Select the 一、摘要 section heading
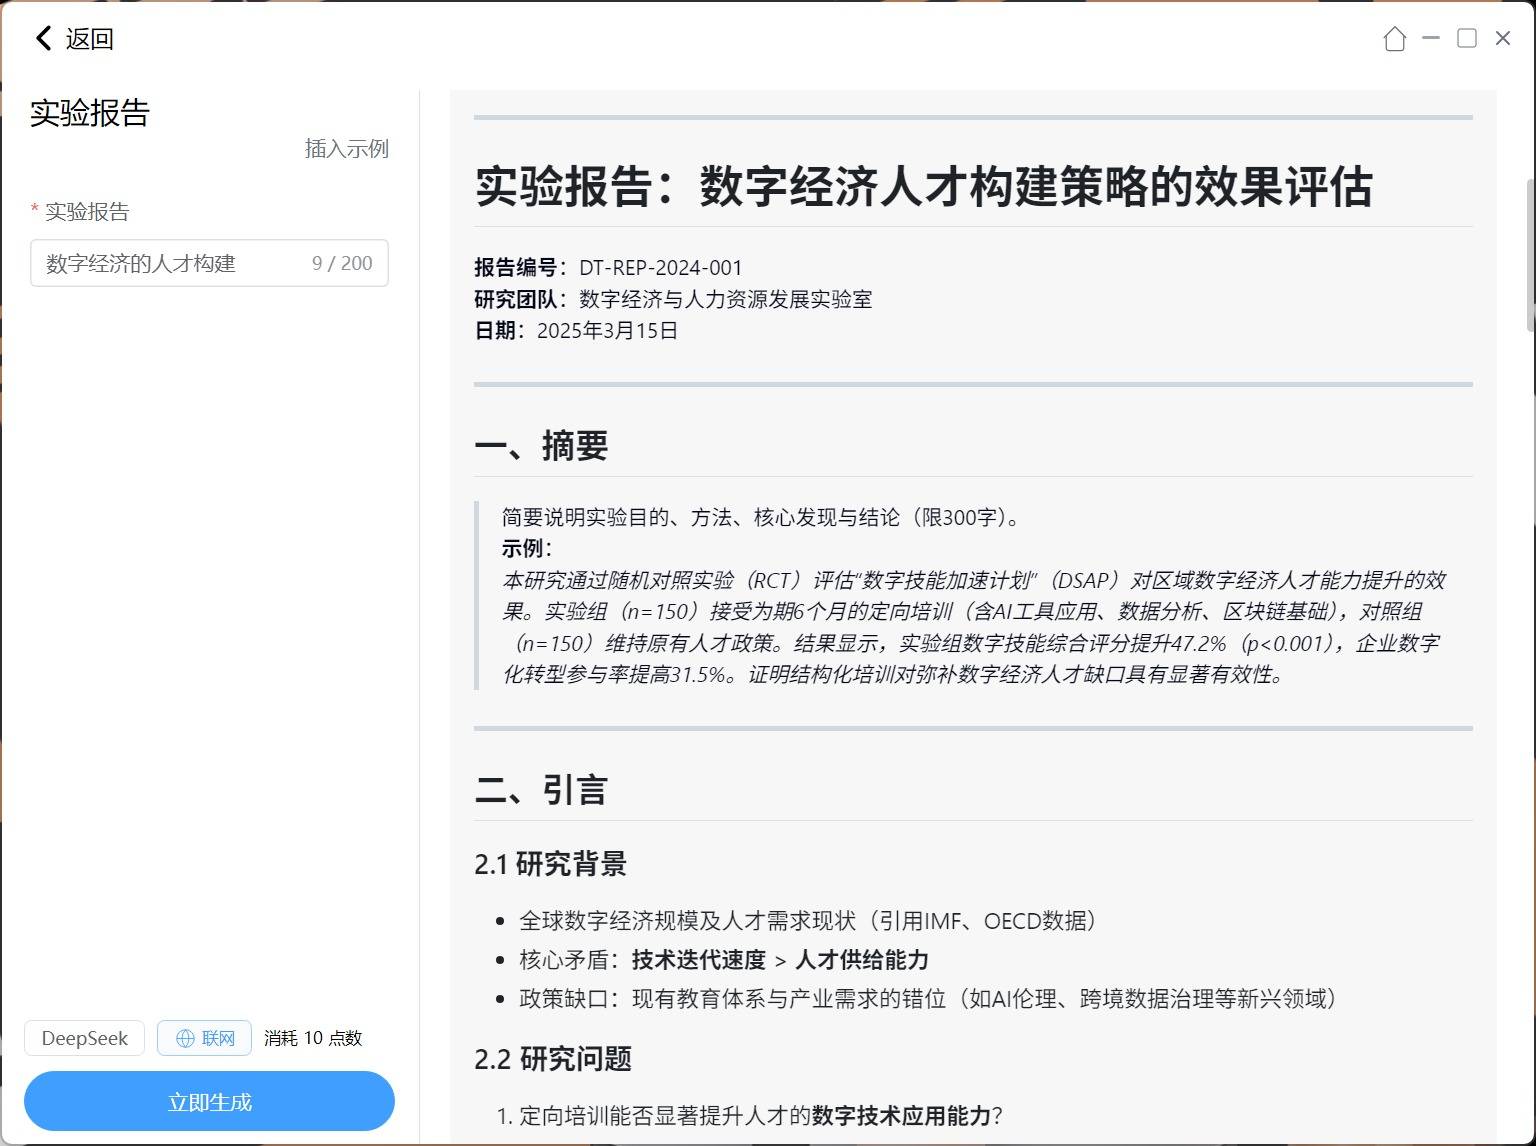The height and width of the screenshot is (1146, 1536). (x=541, y=446)
